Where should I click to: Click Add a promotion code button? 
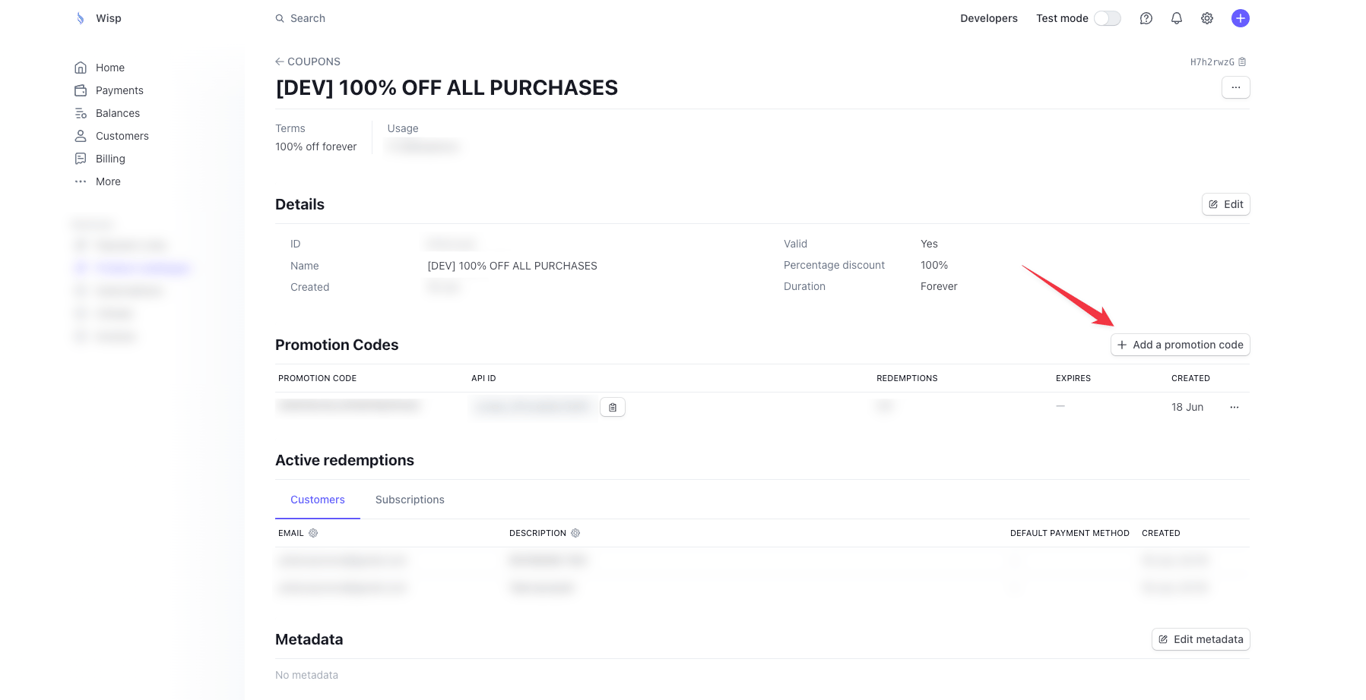(x=1180, y=345)
